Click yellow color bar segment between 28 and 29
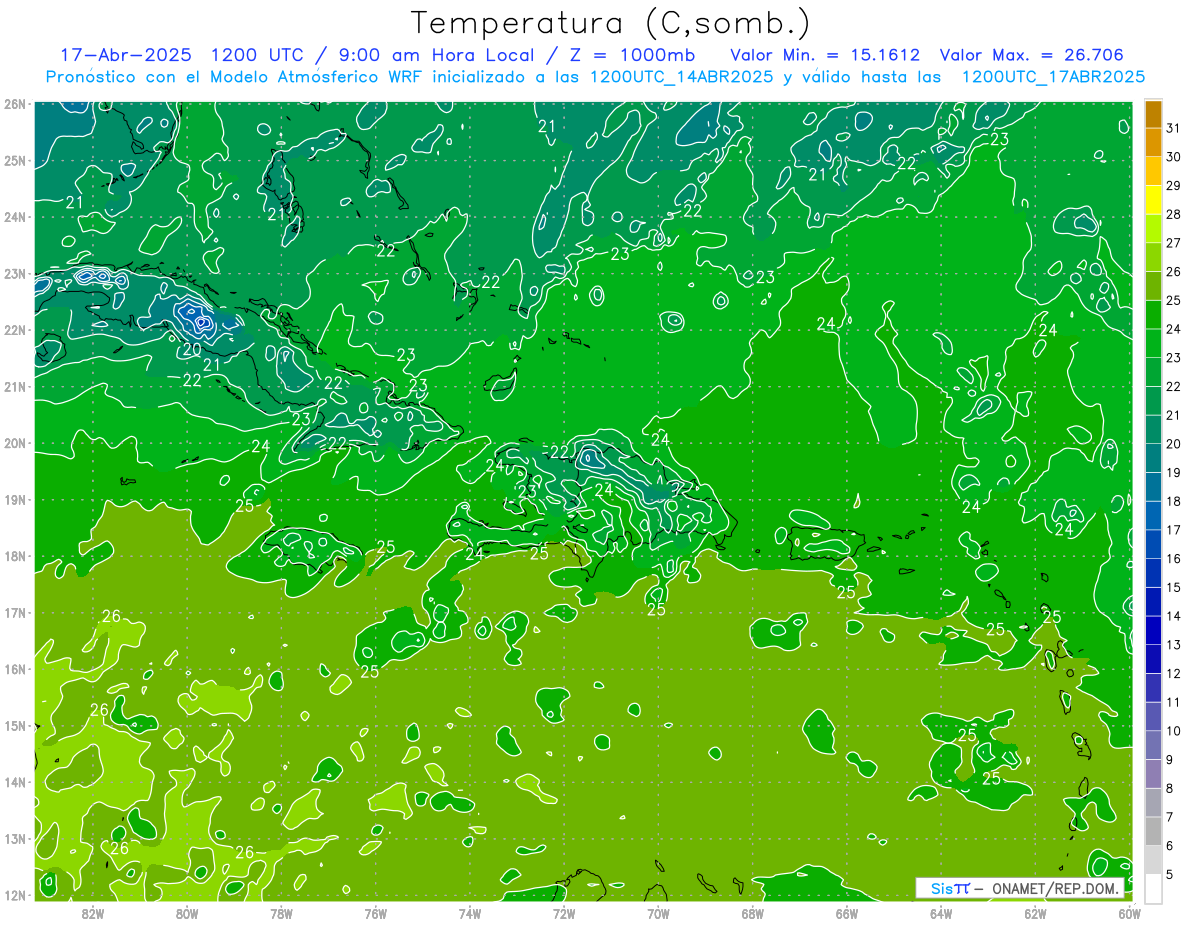 1153,199
